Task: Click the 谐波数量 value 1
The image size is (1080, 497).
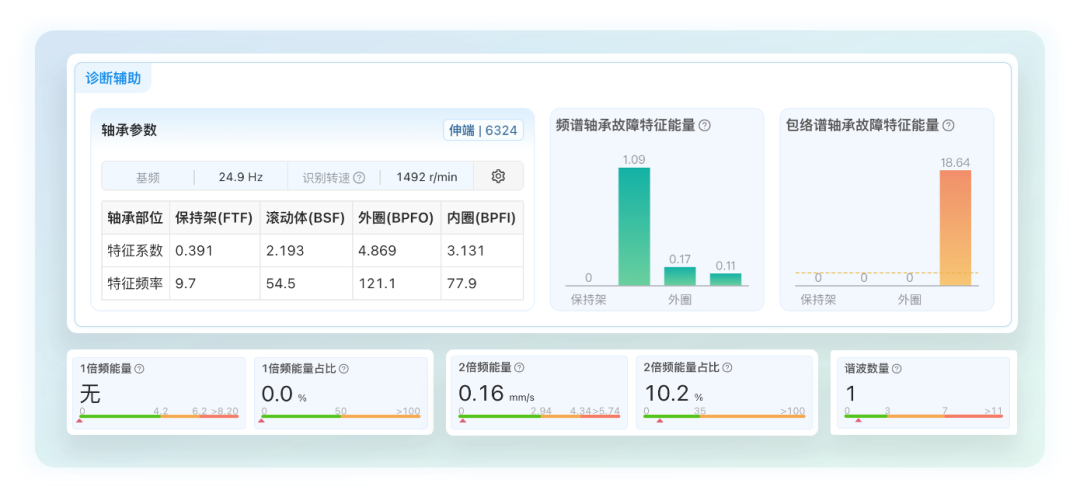Action: 850,394
